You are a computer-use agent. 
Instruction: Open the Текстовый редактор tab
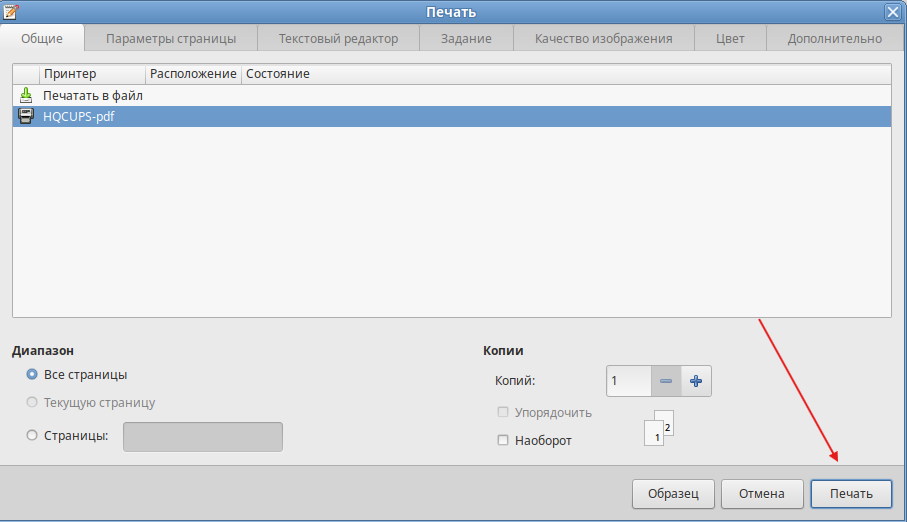pyautogui.click(x=338, y=39)
